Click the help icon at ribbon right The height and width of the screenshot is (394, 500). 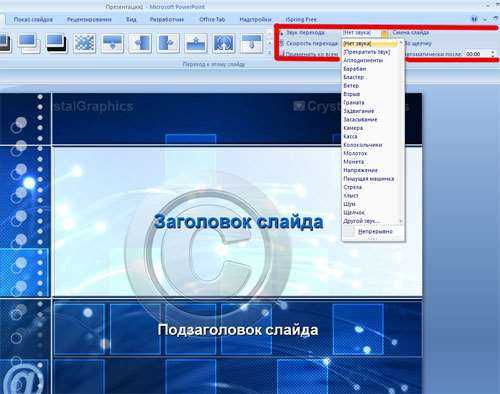(474, 19)
